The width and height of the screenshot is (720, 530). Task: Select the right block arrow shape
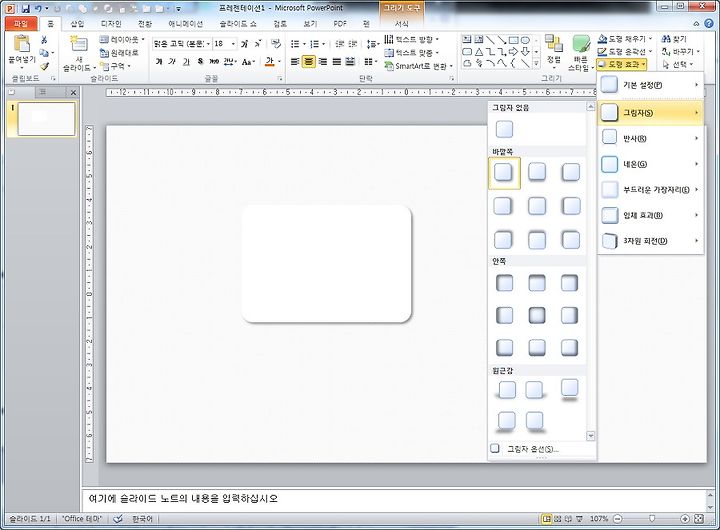coord(514,52)
